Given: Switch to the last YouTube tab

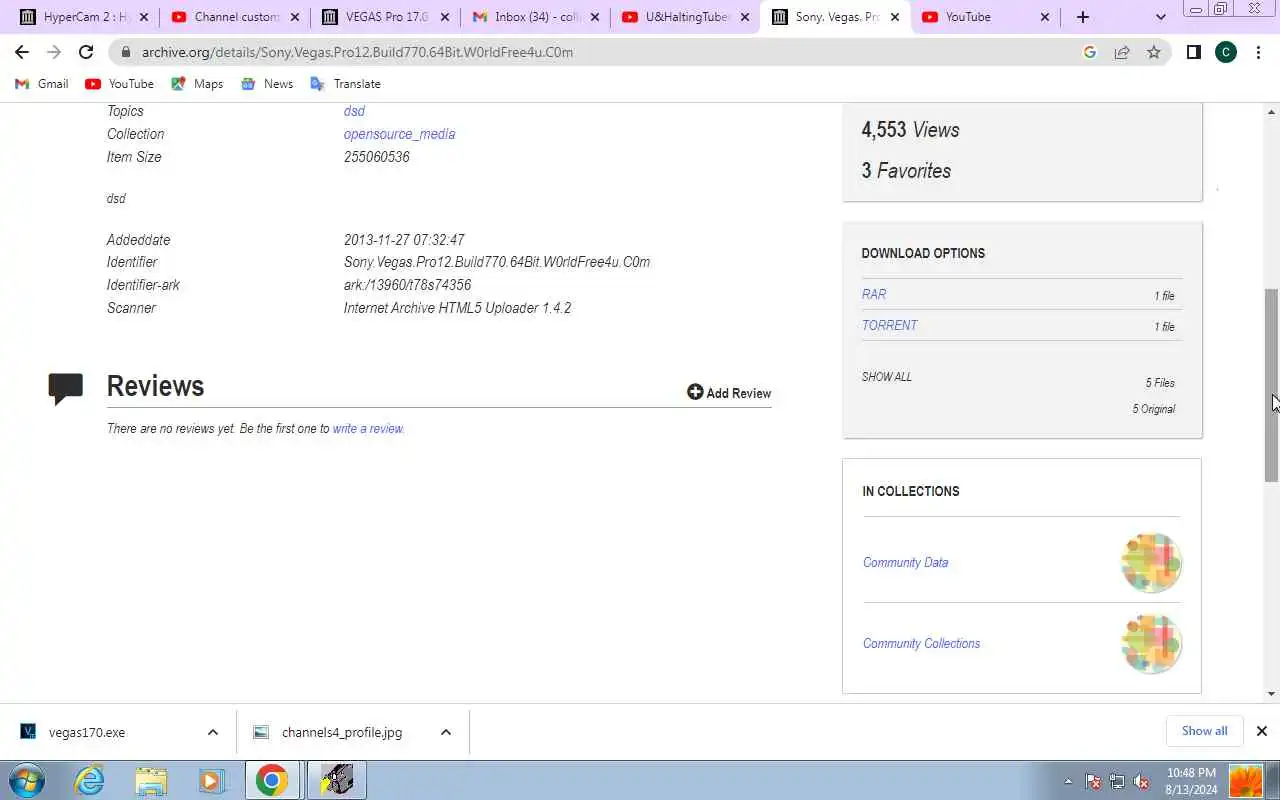Looking at the screenshot, I should click(985, 17).
